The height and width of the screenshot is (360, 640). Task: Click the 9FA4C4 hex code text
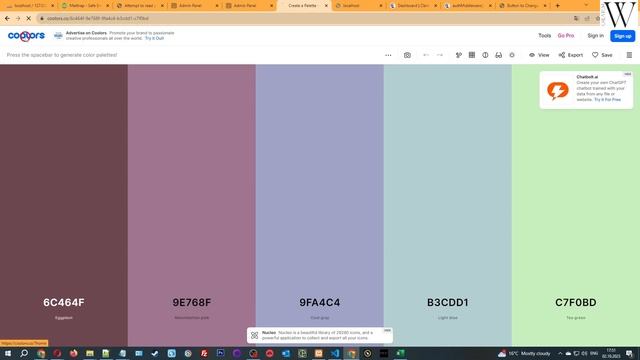[x=320, y=302]
